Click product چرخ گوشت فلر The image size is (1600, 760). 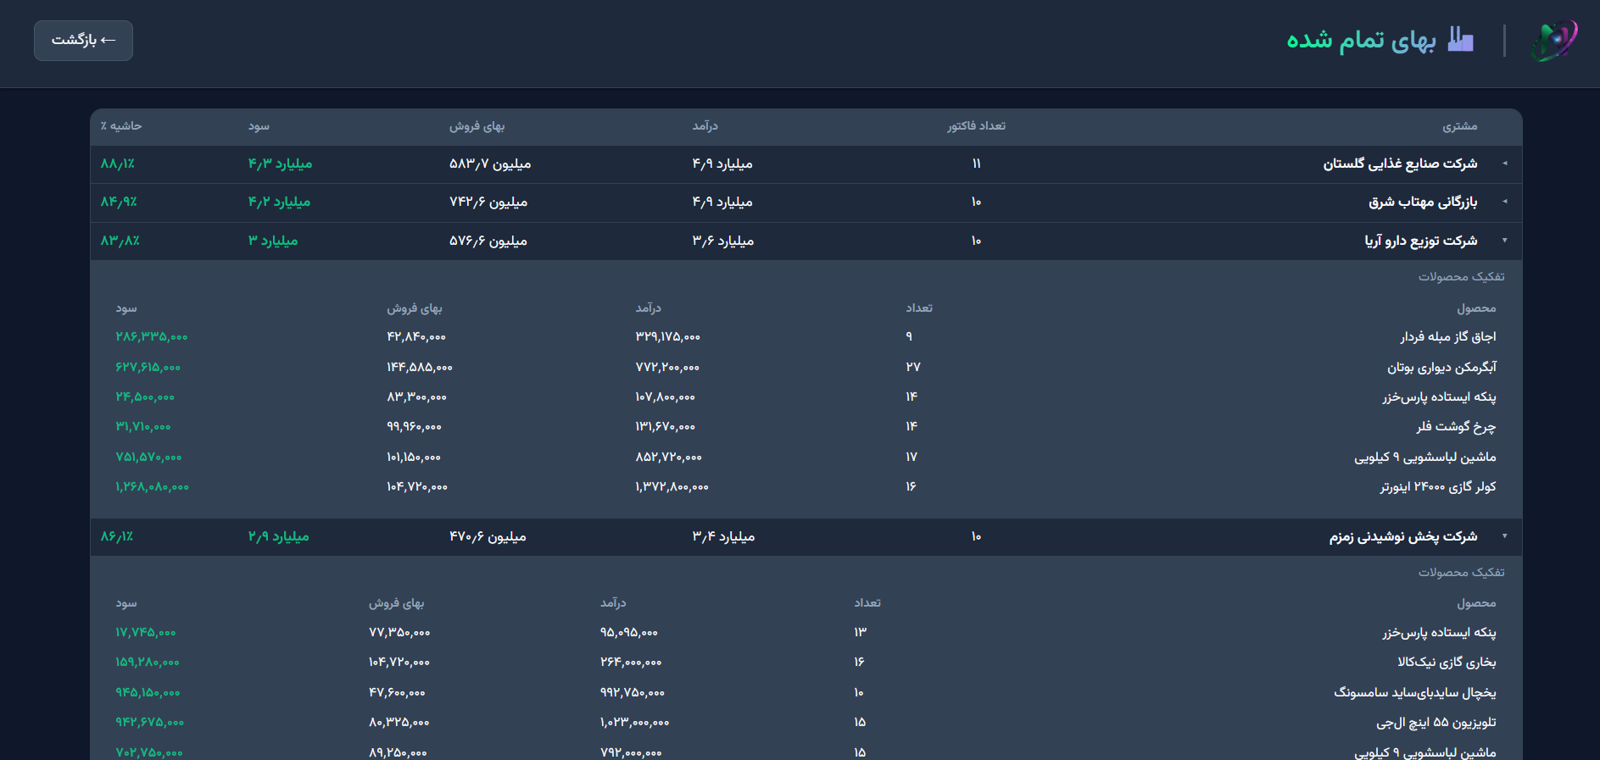point(1456,427)
